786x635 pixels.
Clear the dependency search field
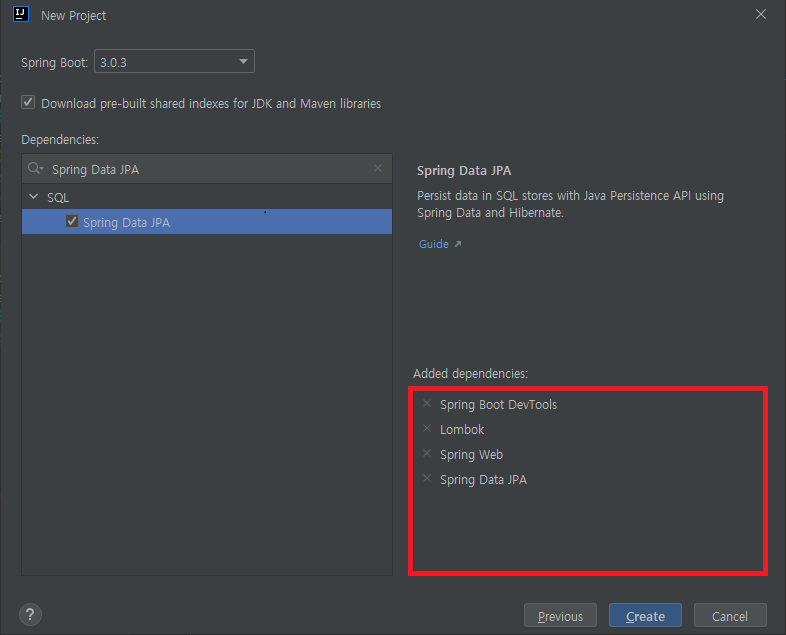tap(378, 168)
